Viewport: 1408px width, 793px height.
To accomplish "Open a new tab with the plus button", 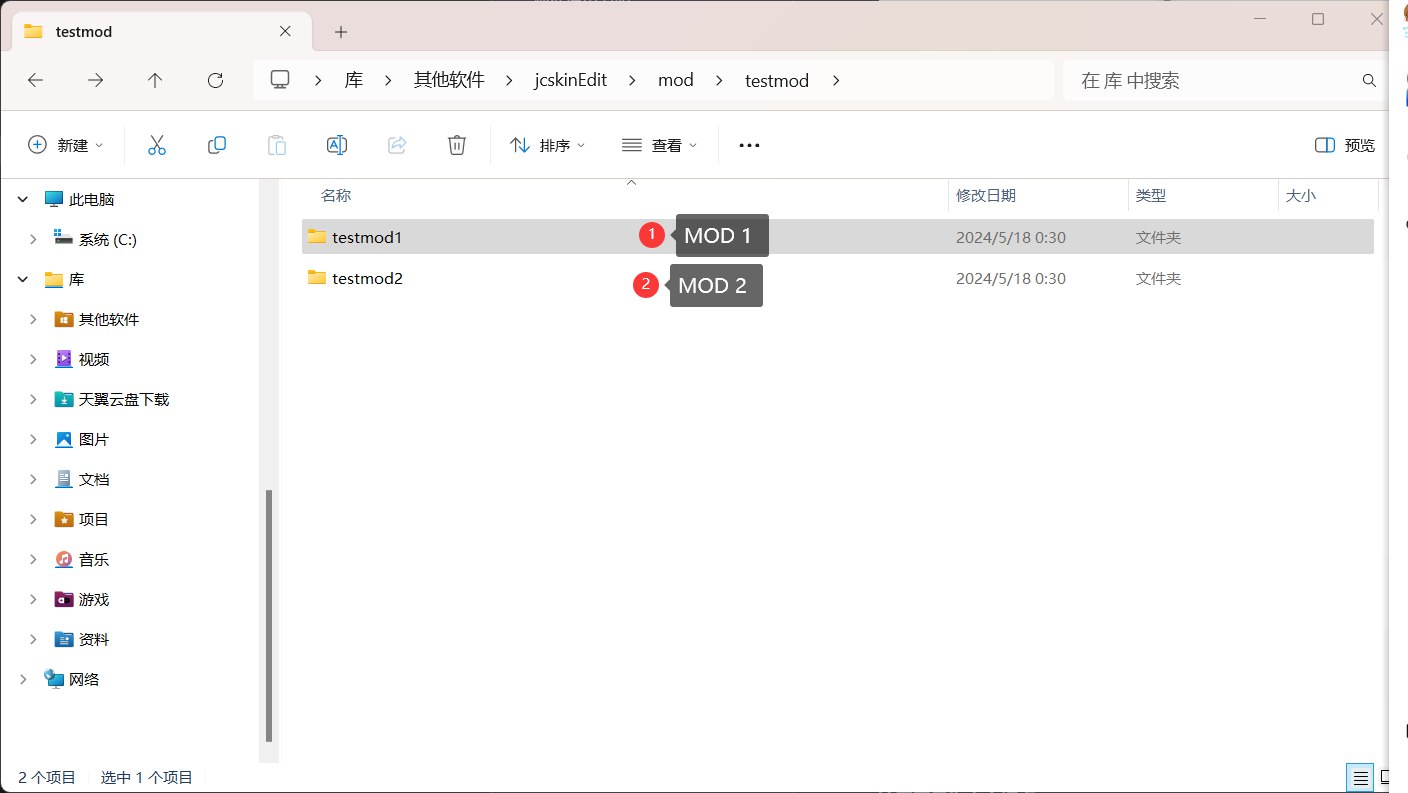I will (x=340, y=32).
